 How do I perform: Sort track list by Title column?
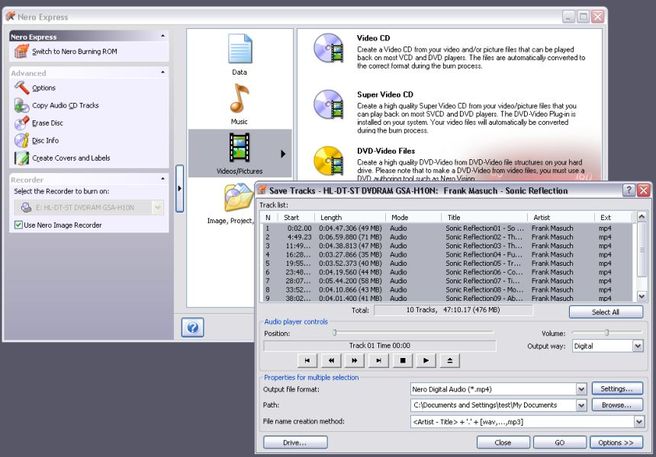(x=484, y=217)
